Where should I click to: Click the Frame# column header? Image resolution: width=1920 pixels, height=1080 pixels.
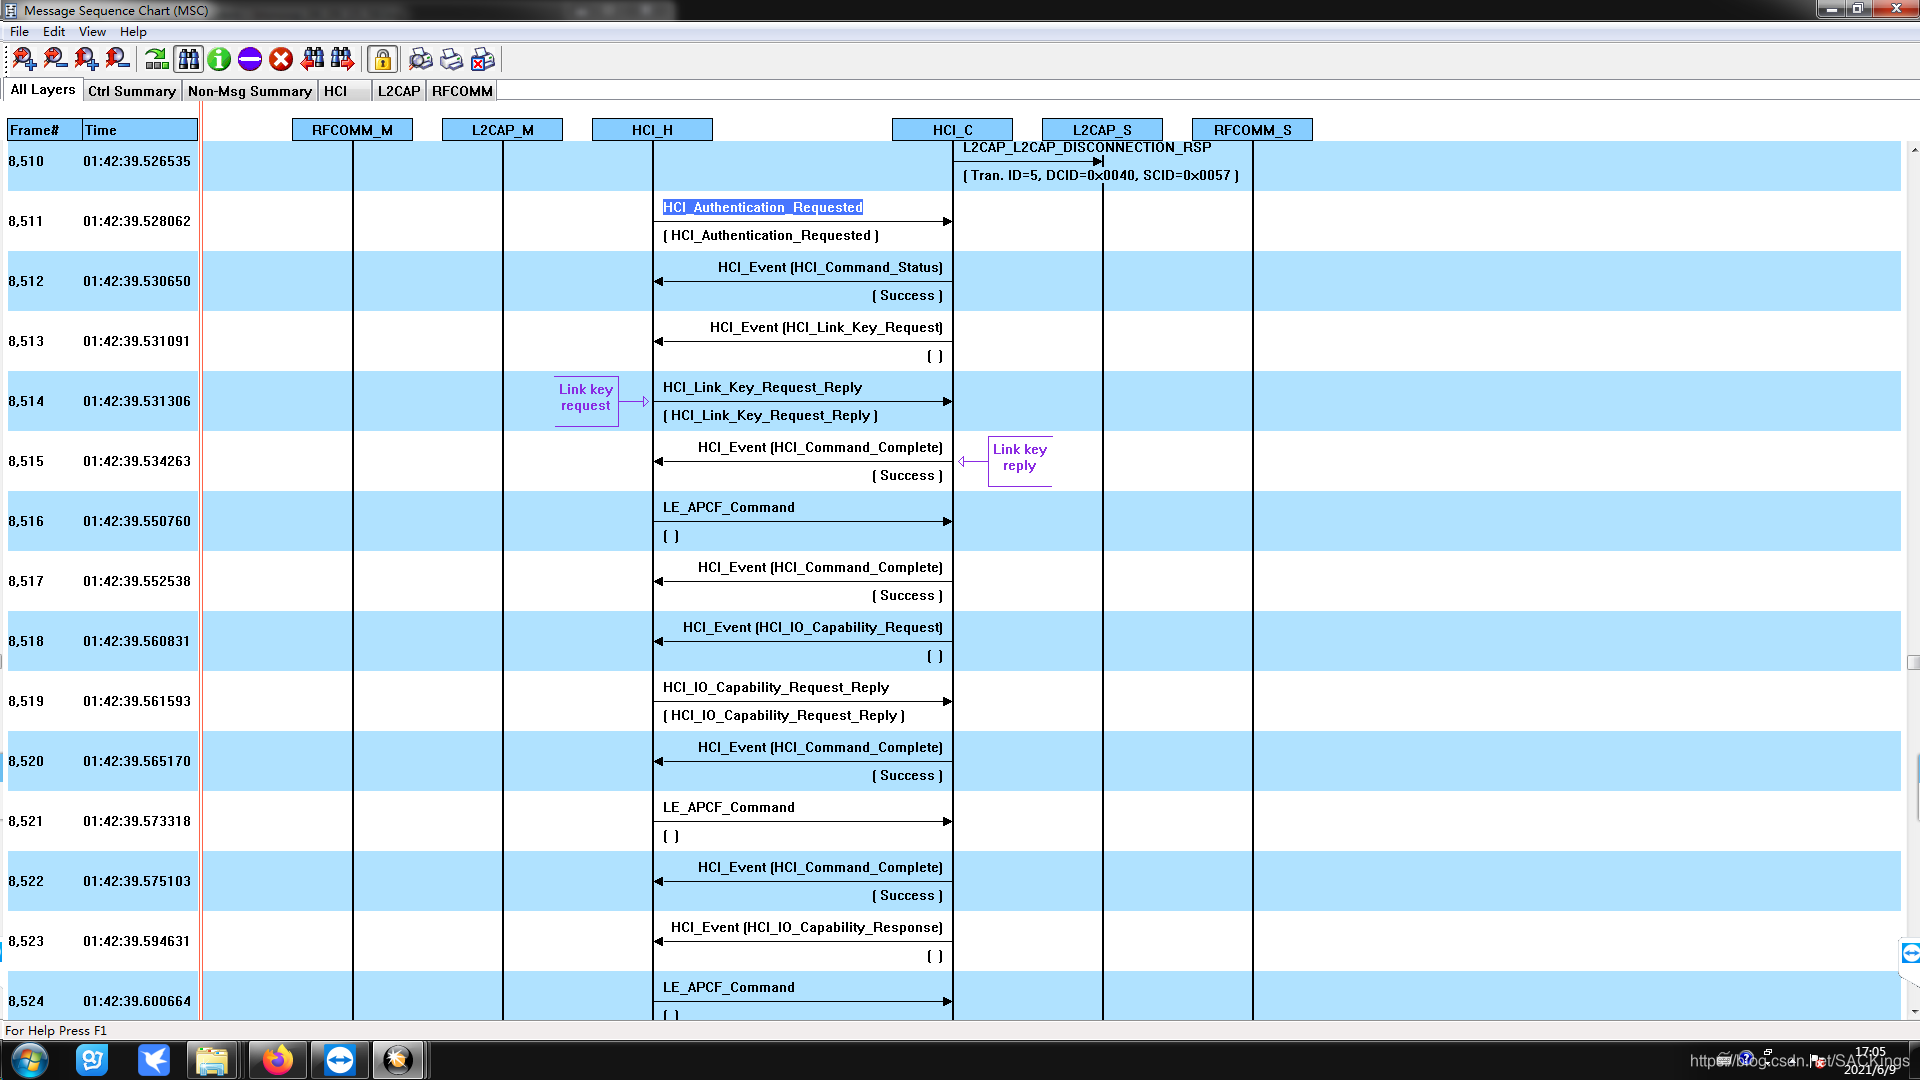(x=44, y=130)
